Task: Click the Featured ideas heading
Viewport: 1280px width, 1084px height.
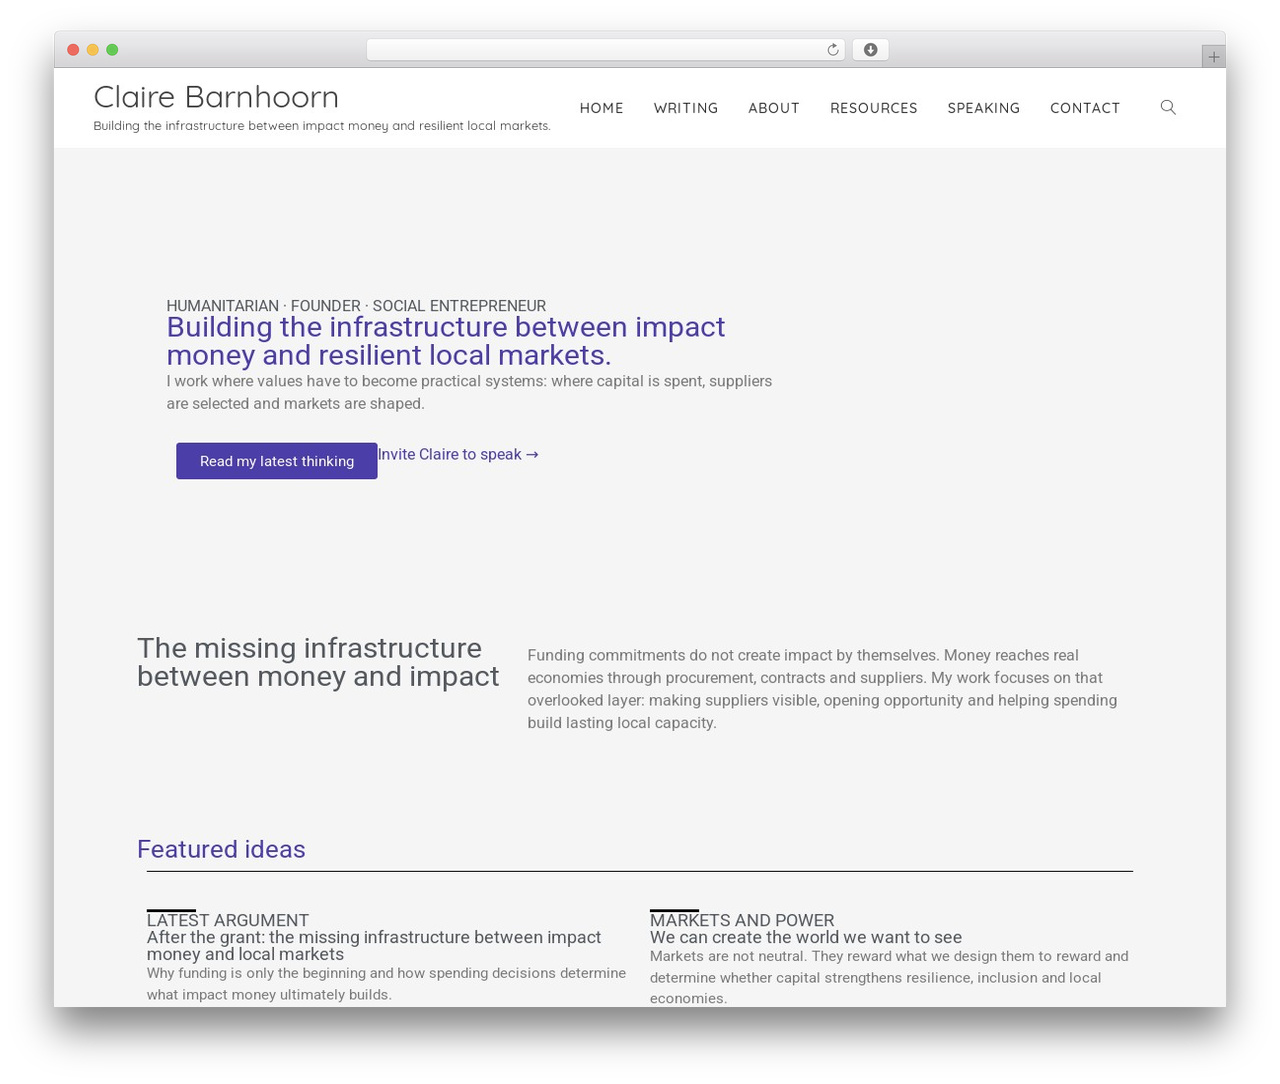Action: 221,849
